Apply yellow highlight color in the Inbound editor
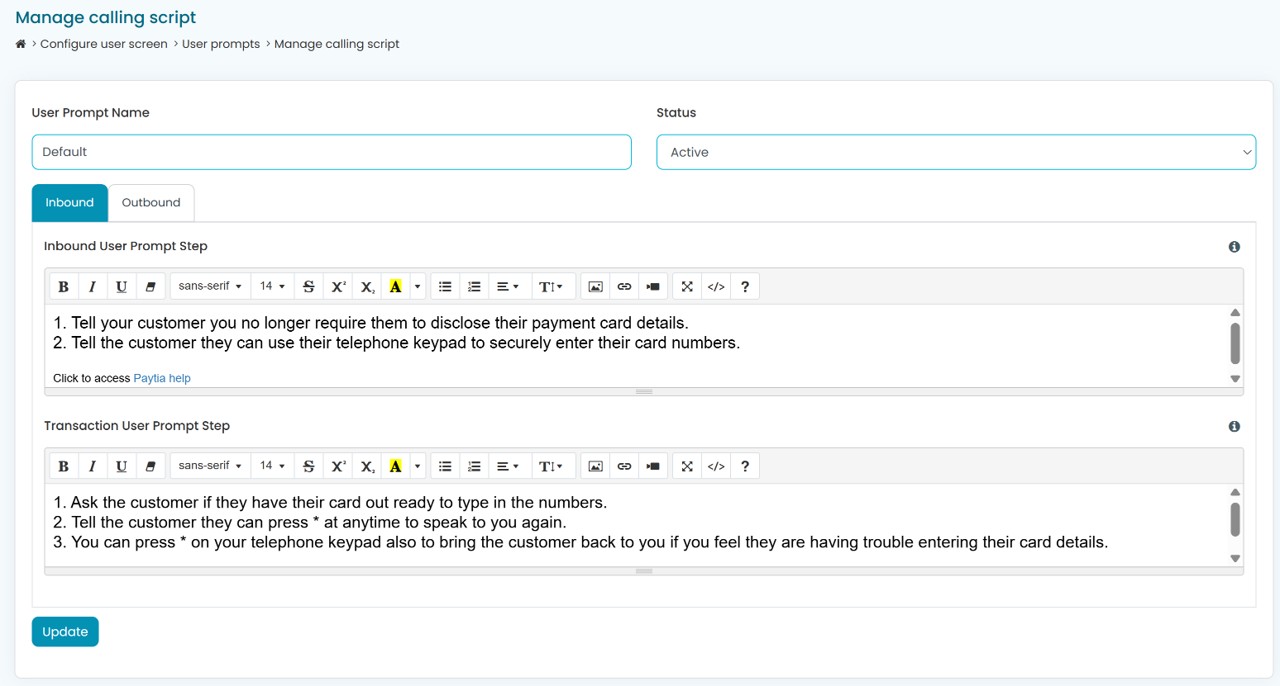 coord(395,287)
